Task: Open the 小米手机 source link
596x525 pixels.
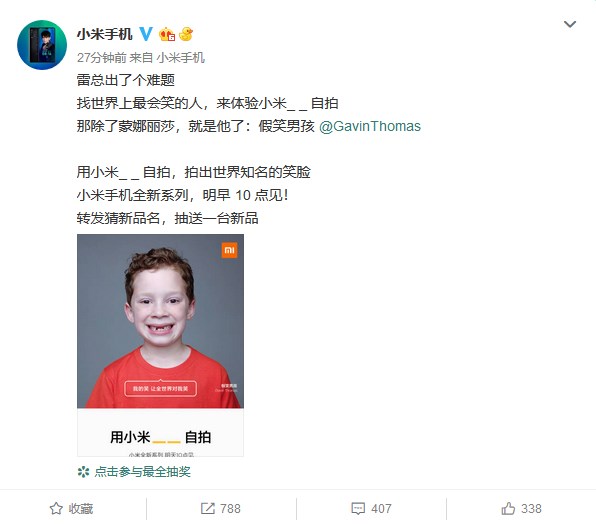Action: (x=181, y=58)
